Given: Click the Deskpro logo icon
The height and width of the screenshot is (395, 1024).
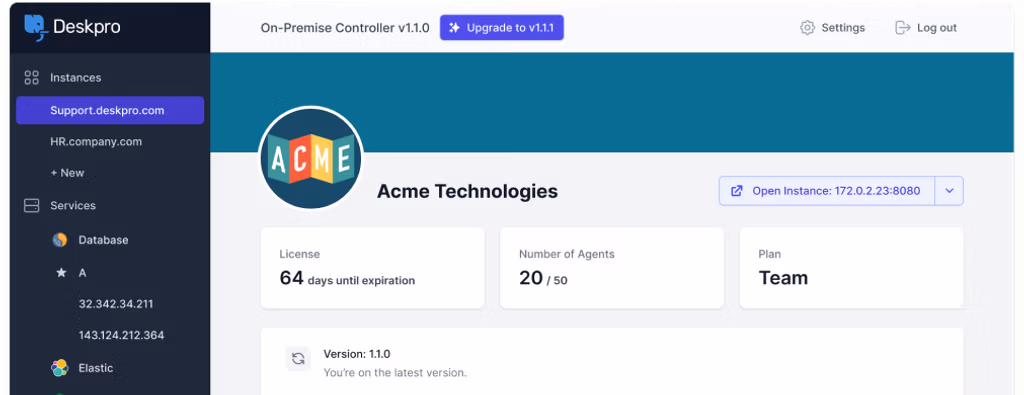Looking at the screenshot, I should pos(37,27).
